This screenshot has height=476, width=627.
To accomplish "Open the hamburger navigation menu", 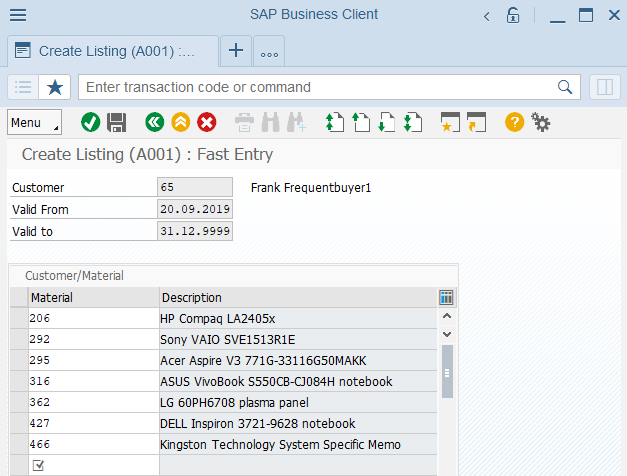I will point(18,15).
